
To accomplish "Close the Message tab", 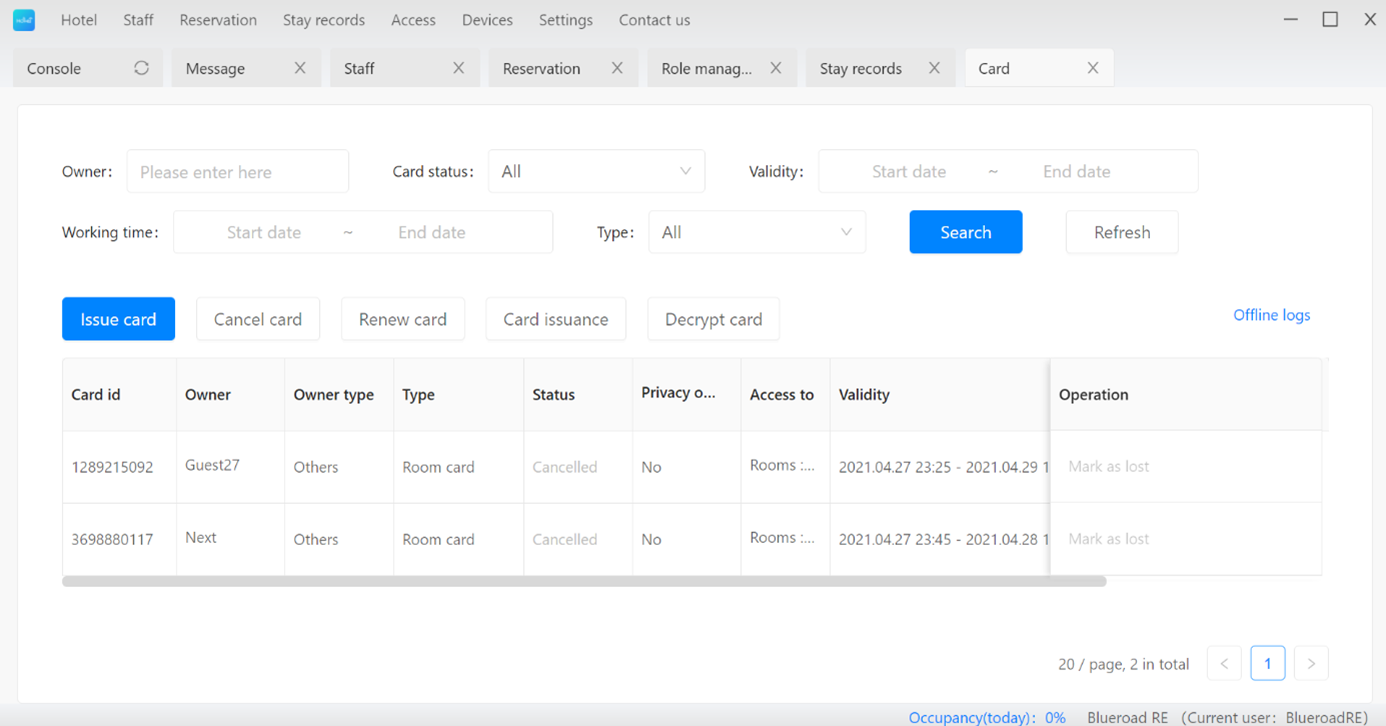I will [300, 68].
